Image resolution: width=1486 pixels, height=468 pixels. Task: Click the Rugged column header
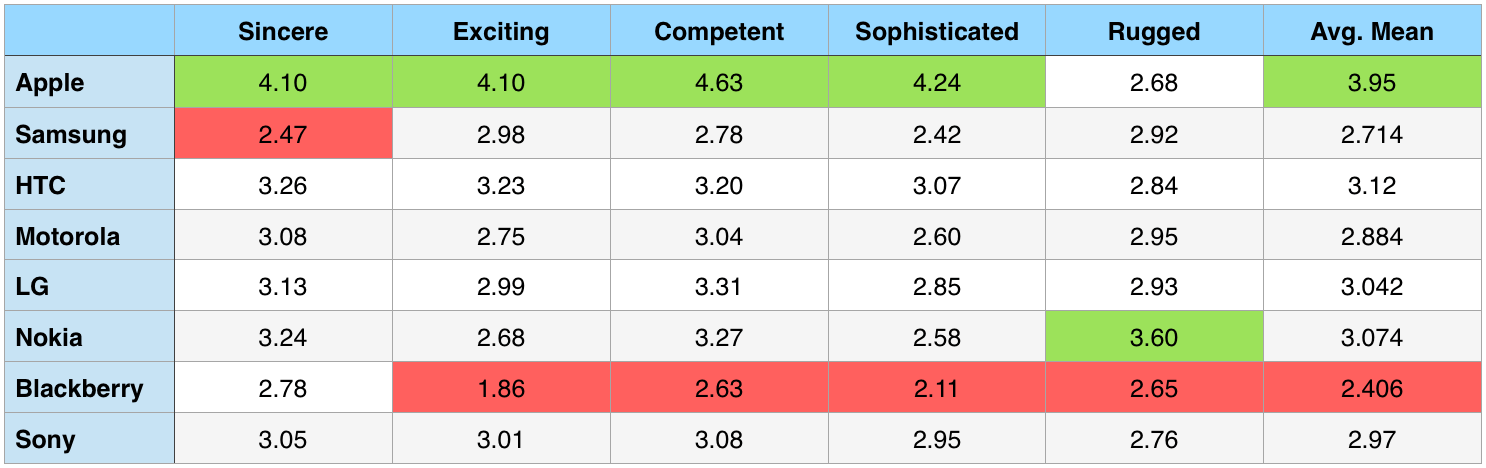click(1154, 31)
